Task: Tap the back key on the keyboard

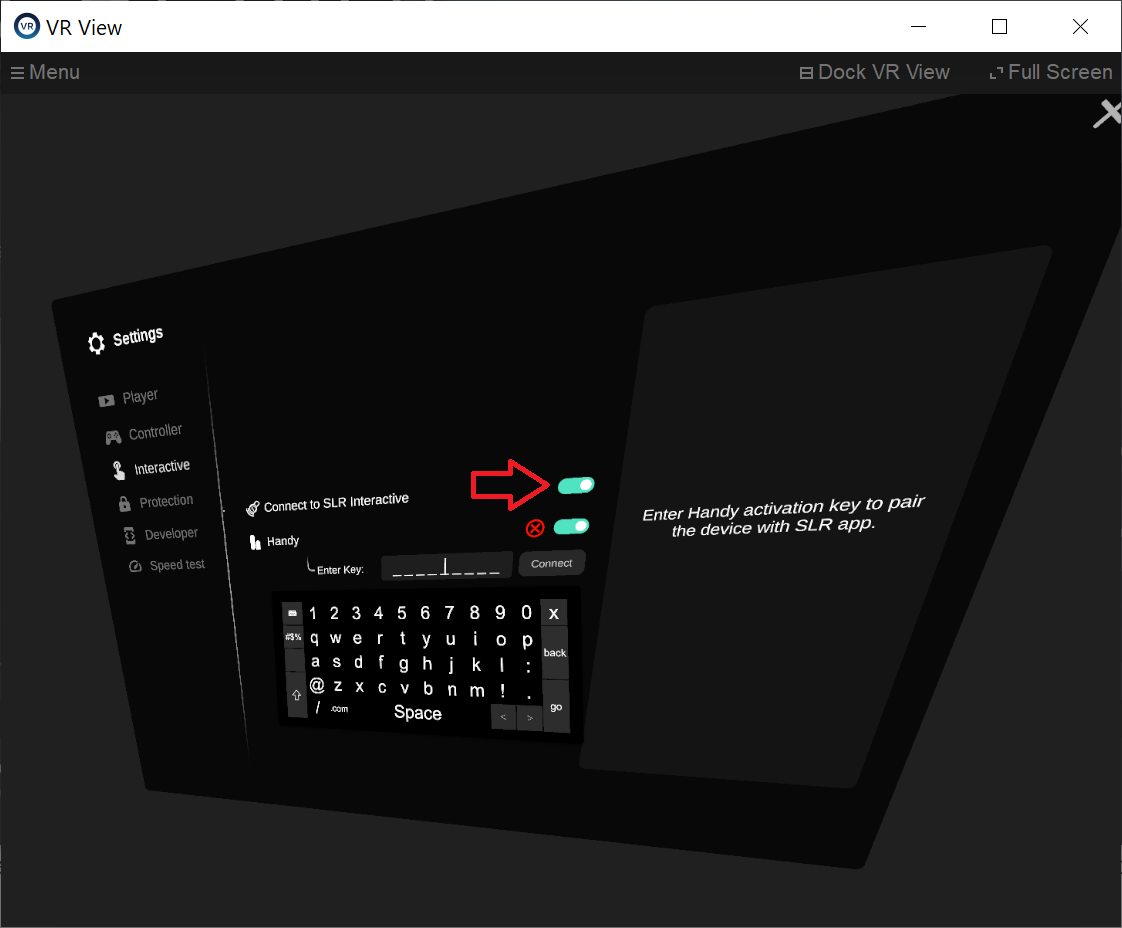Action: 555,653
